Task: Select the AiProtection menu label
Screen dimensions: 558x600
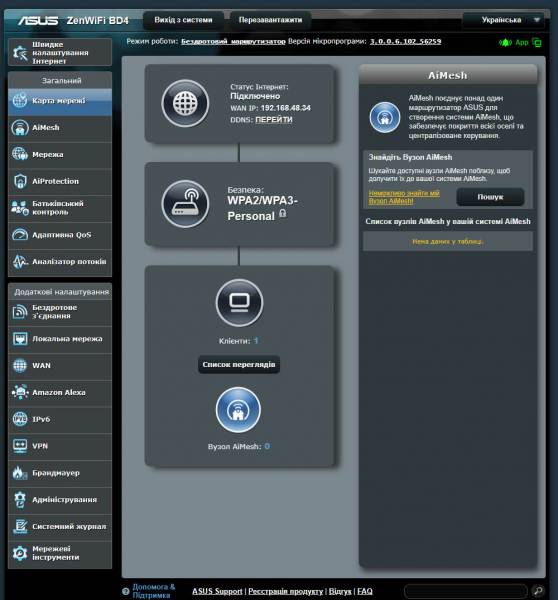Action: point(55,181)
